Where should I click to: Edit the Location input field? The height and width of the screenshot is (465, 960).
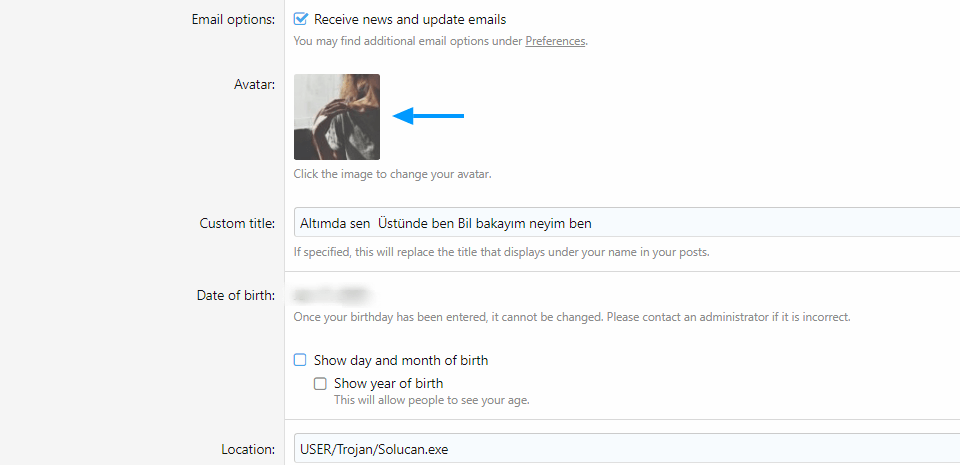627,449
